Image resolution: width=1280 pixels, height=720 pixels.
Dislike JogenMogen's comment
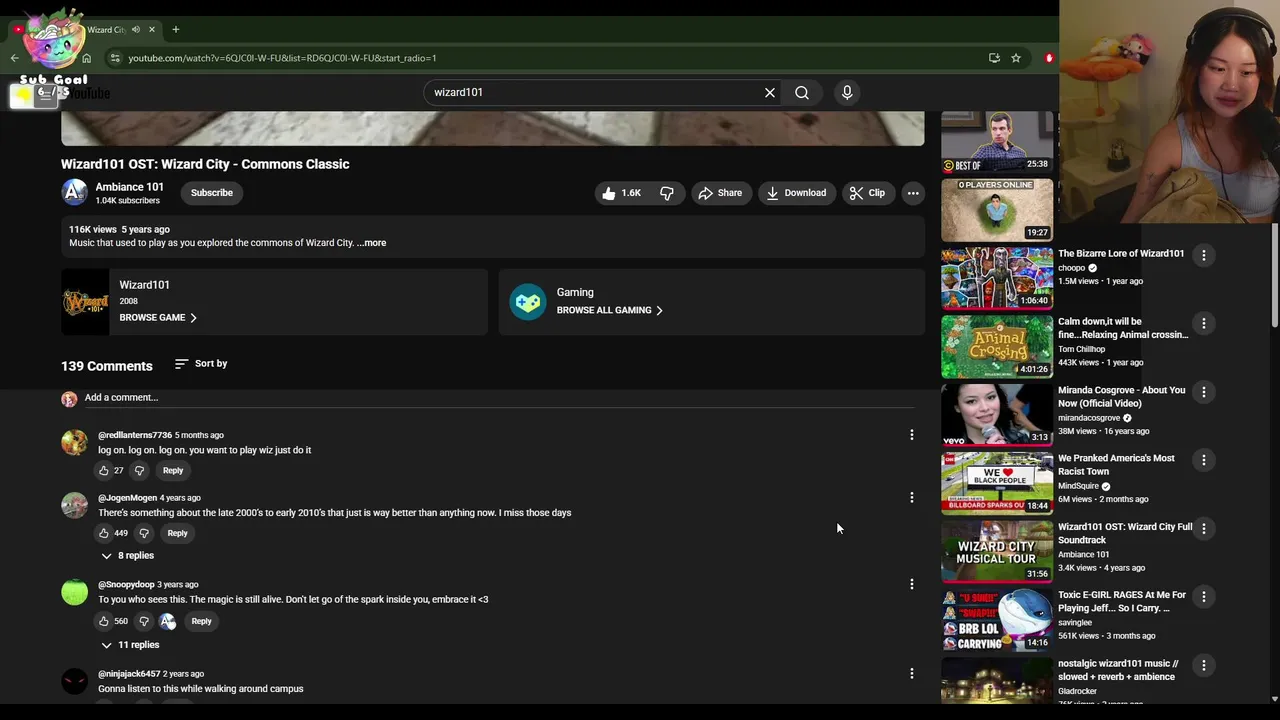coord(144,533)
